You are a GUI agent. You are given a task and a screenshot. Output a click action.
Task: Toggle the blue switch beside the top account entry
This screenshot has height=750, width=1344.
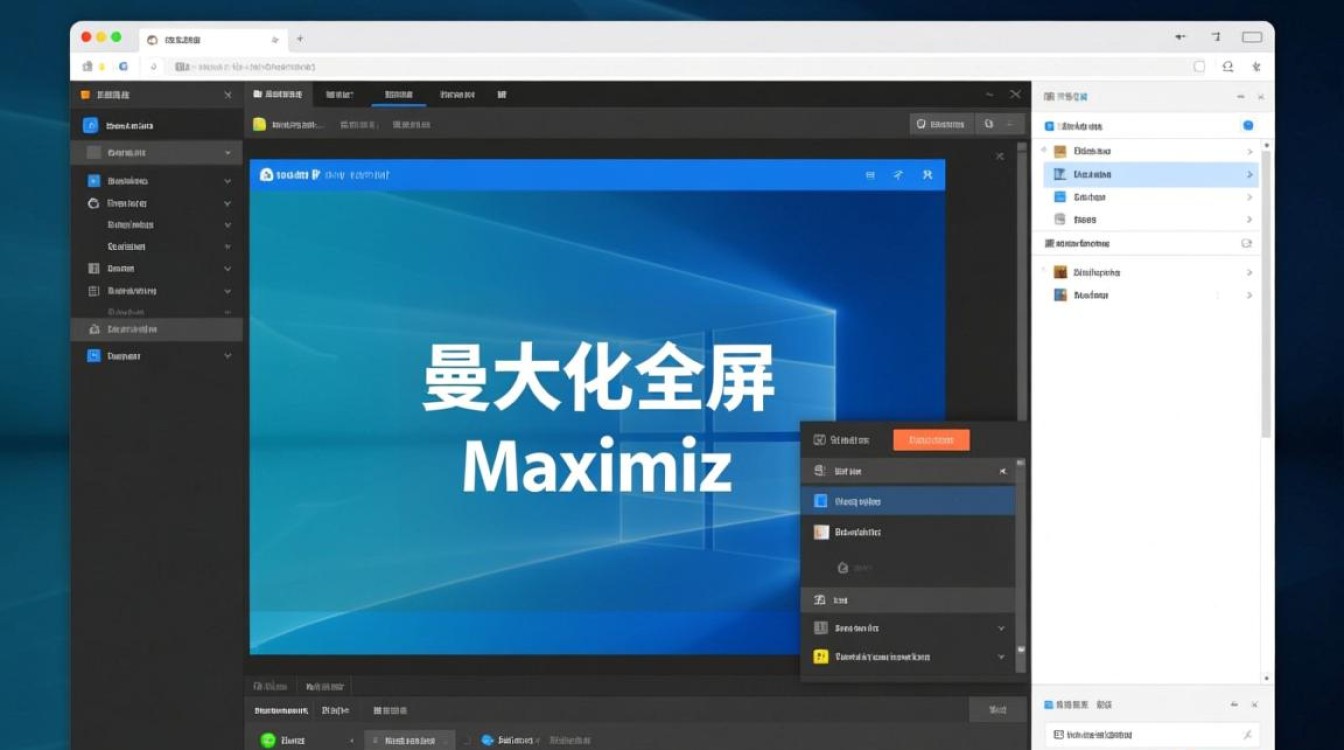(1246, 125)
